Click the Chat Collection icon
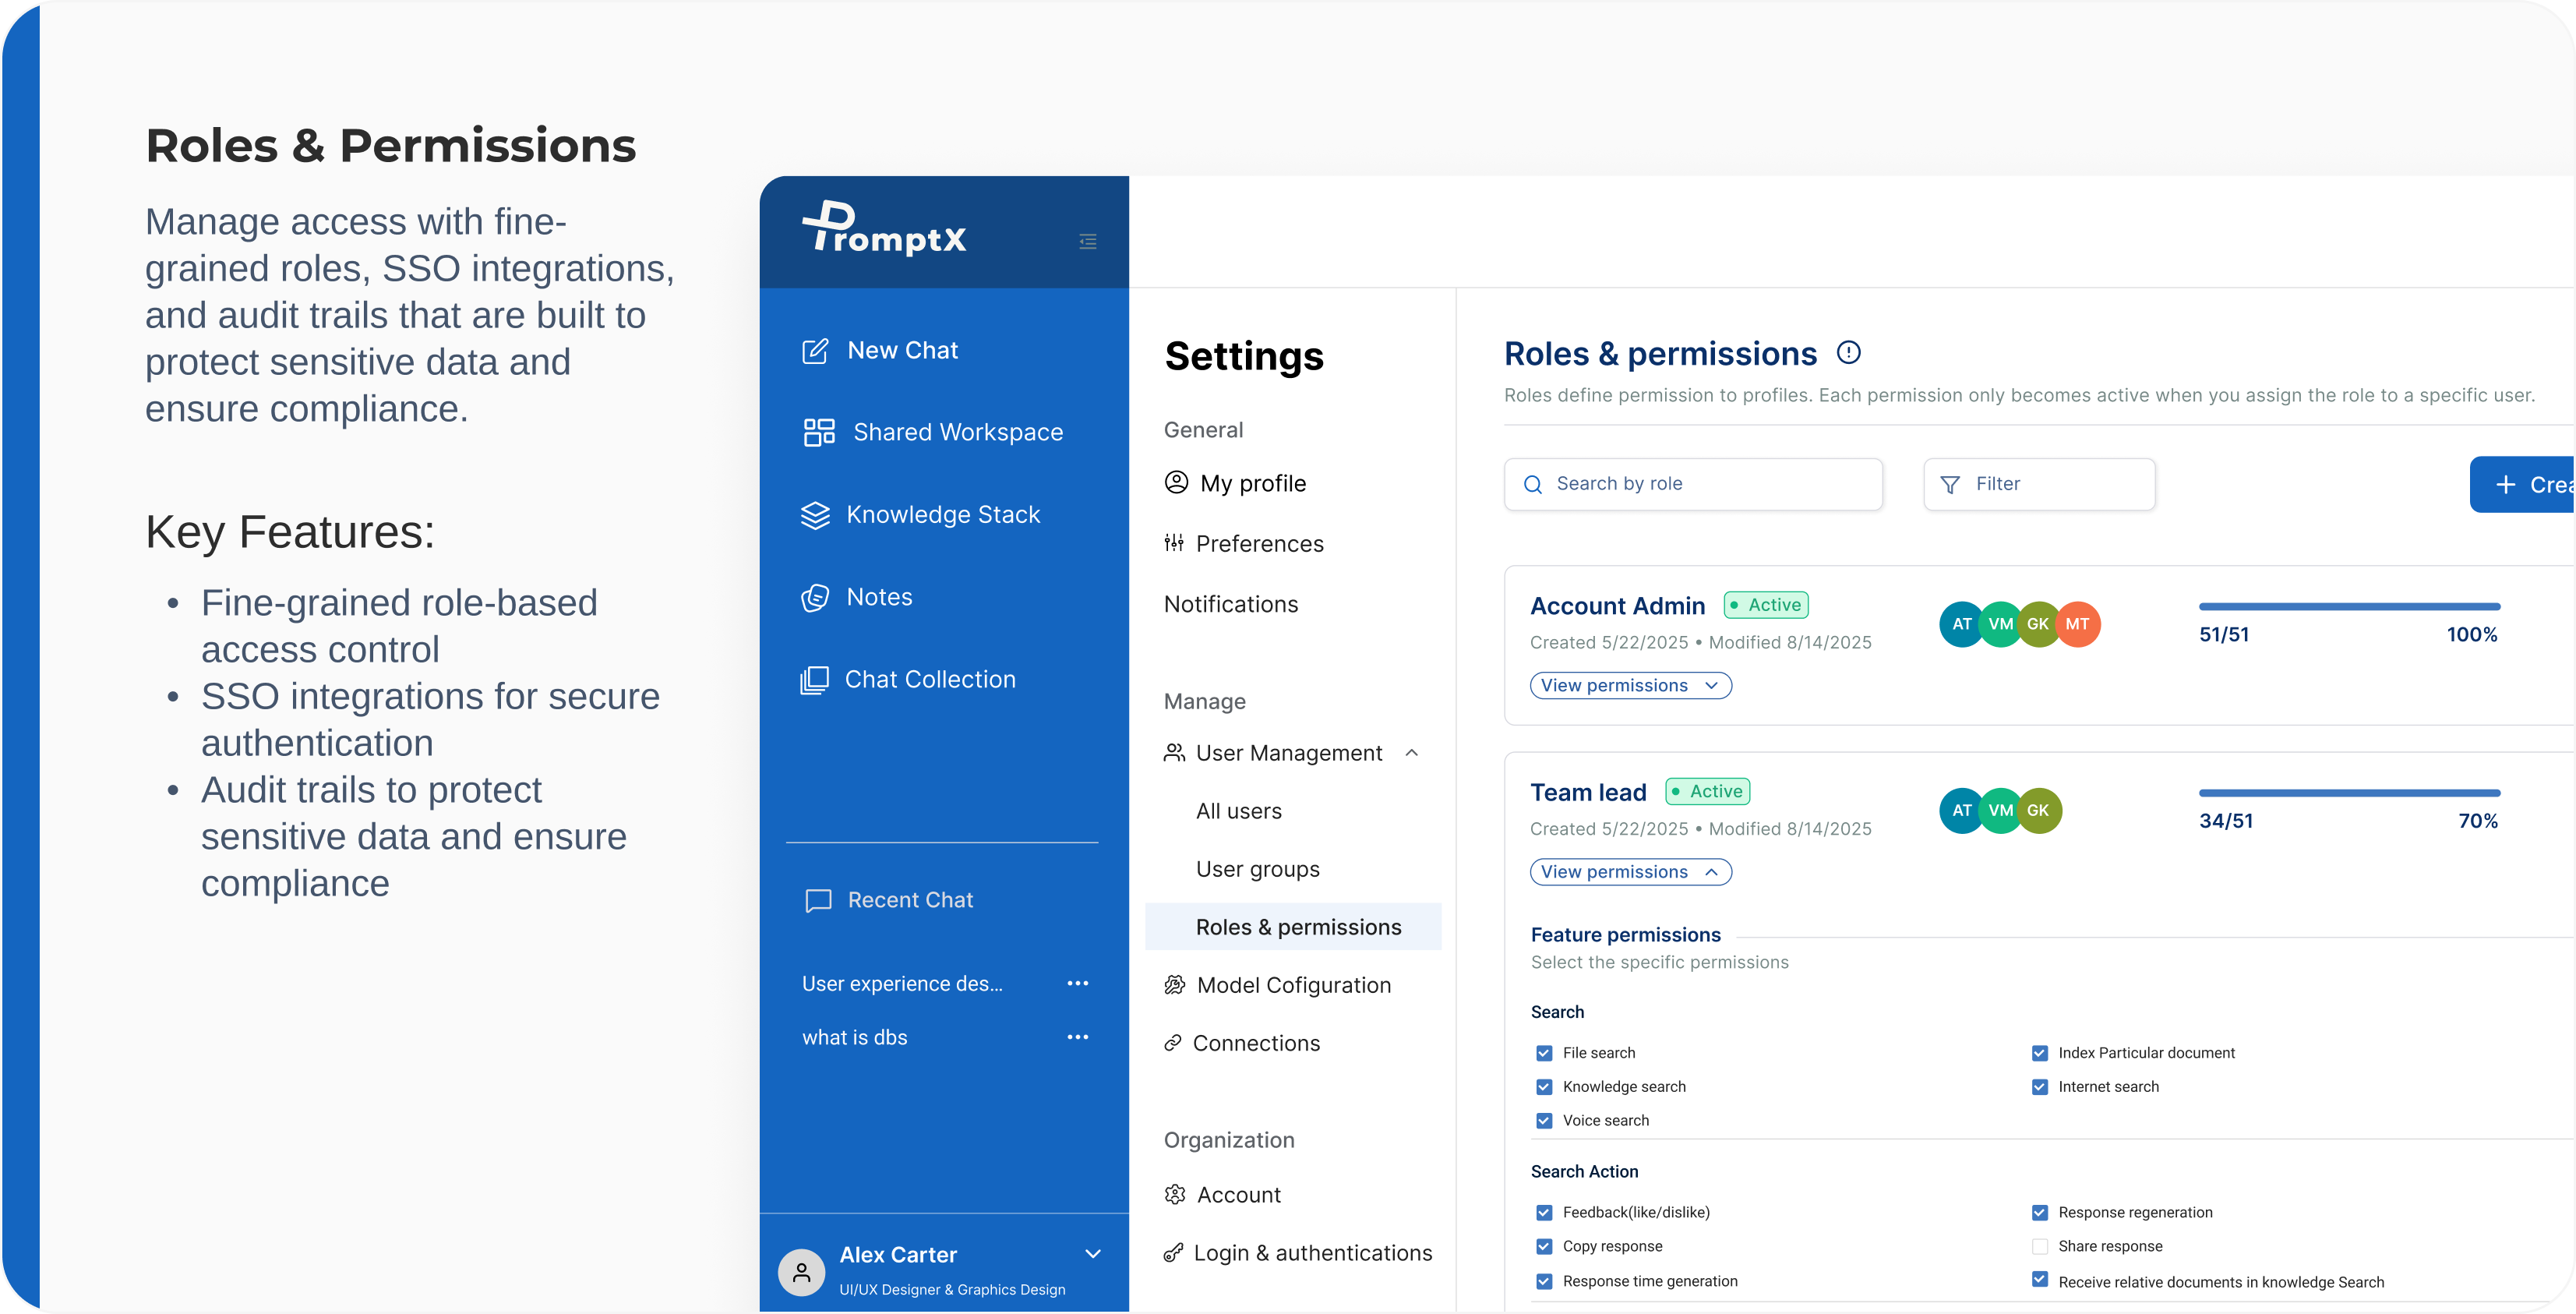 [814, 680]
